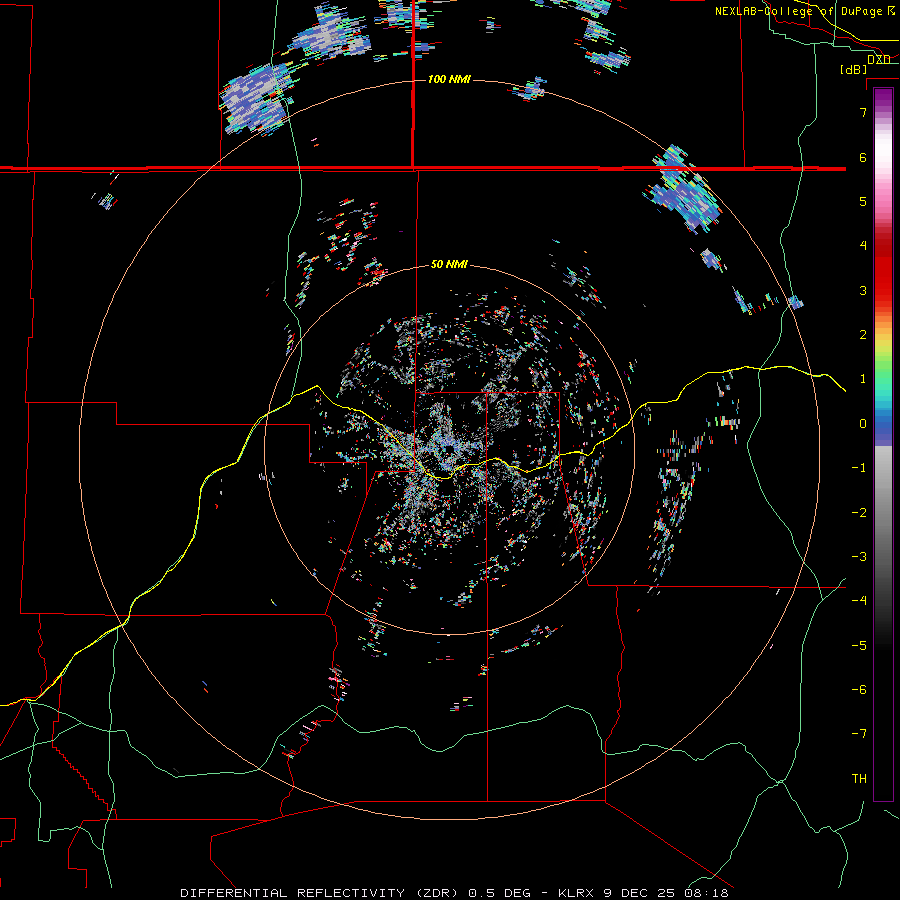Click the 1 dB scale value

863,379
